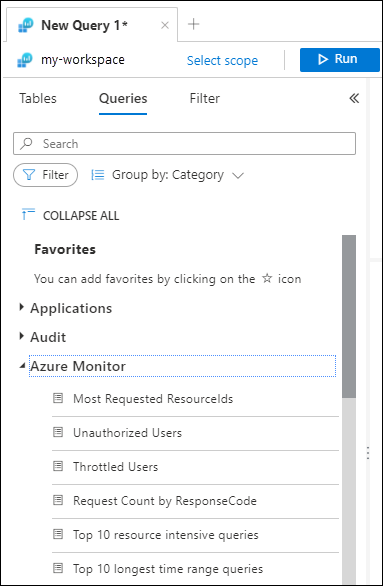
Task: Click the Select scope link
Action: coord(222,61)
